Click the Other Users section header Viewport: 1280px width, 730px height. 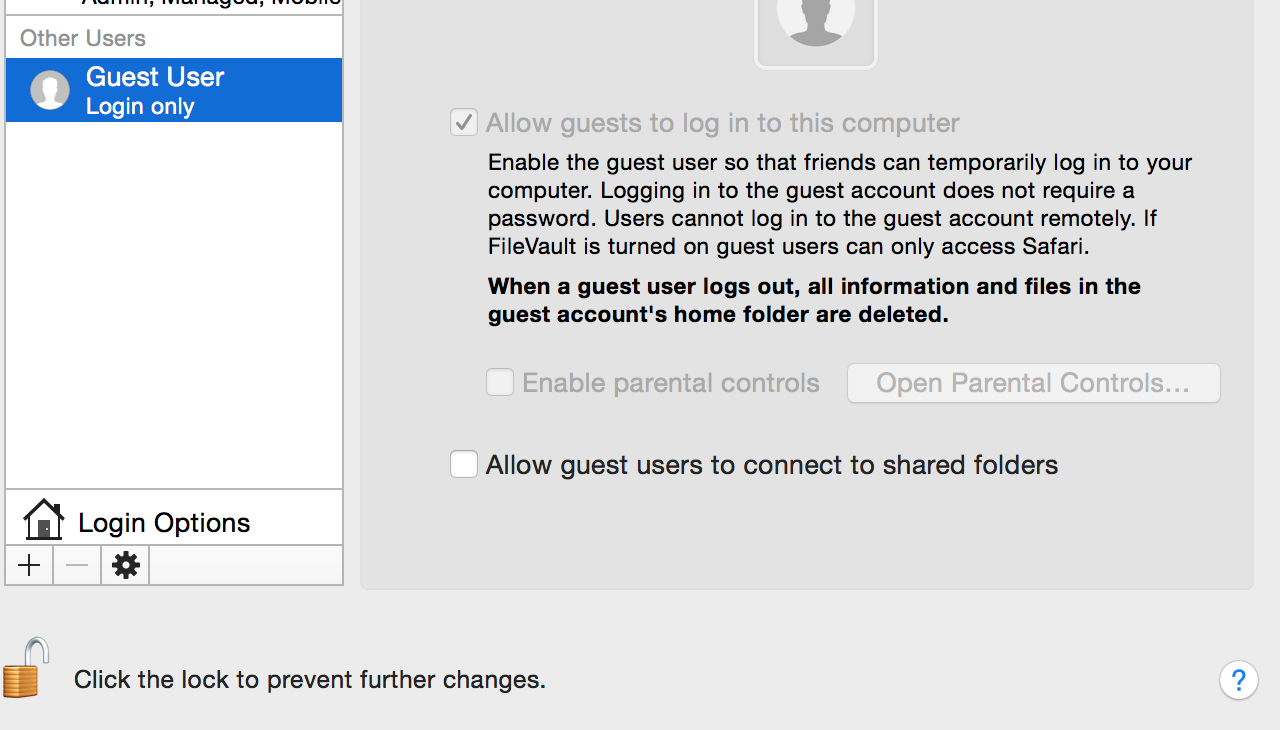point(83,38)
